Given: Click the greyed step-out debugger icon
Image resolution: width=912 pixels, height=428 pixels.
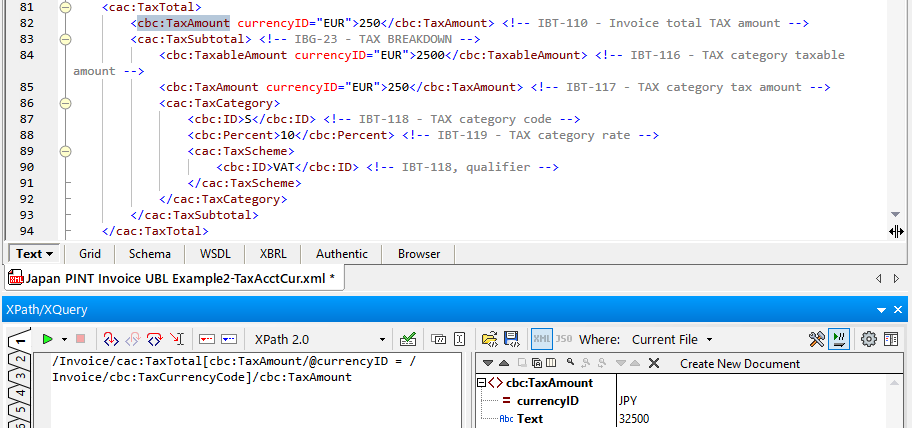Looking at the screenshot, I should click(133, 339).
